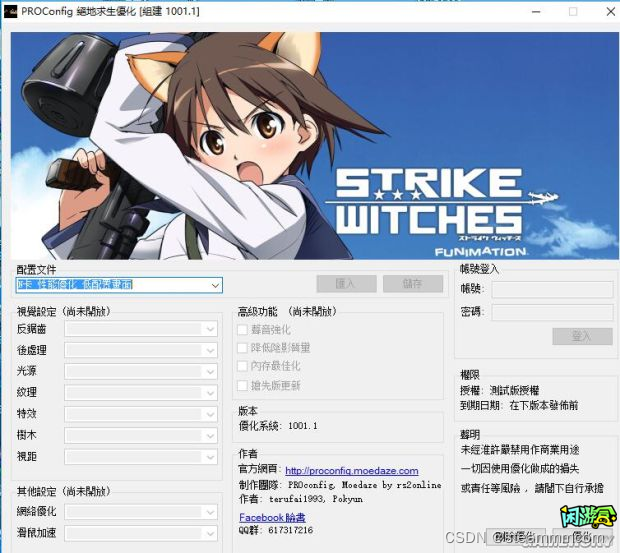Image resolution: width=620 pixels, height=553 pixels.
Task: Open the 配置文件 profile combo box
Action: (x=119, y=285)
